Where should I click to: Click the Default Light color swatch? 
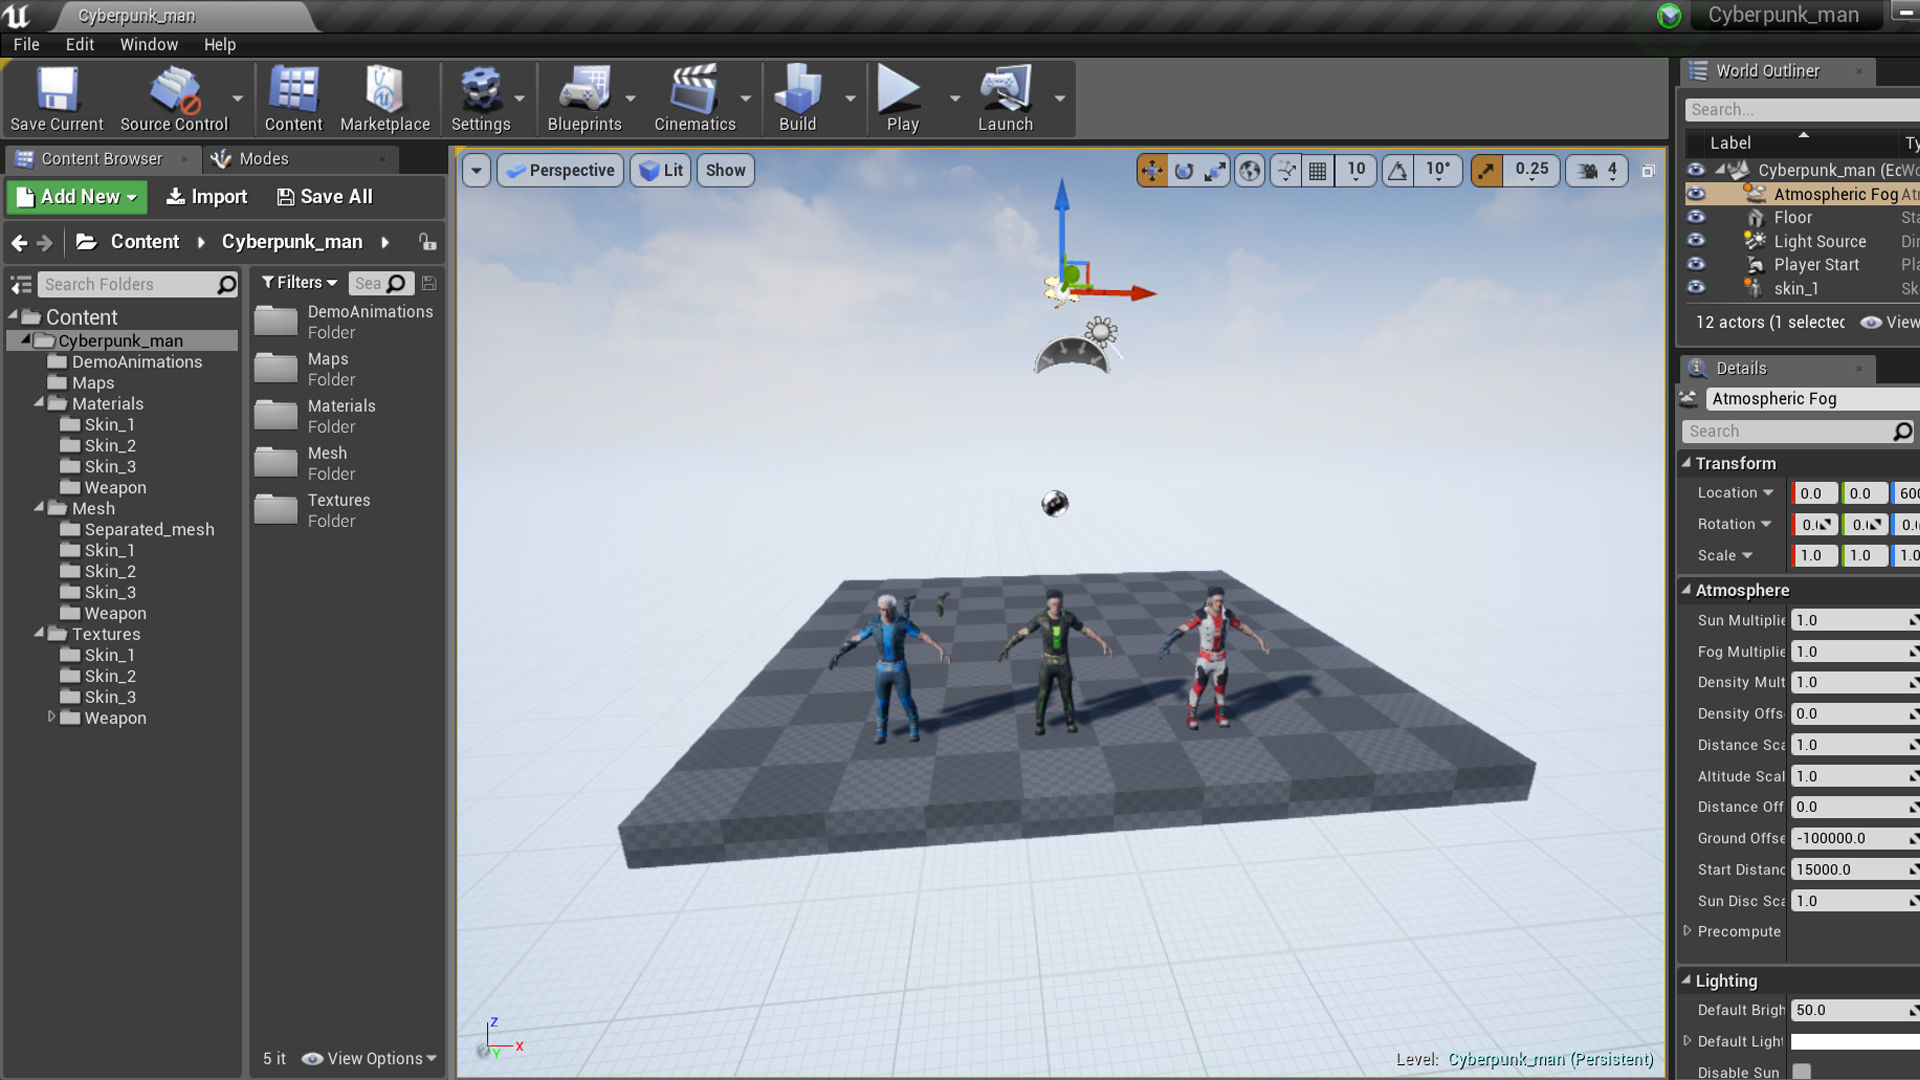tap(1854, 1041)
